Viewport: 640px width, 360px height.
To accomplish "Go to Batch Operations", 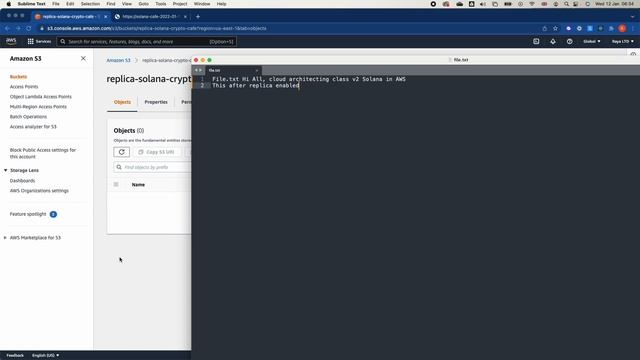I will 29,117.
